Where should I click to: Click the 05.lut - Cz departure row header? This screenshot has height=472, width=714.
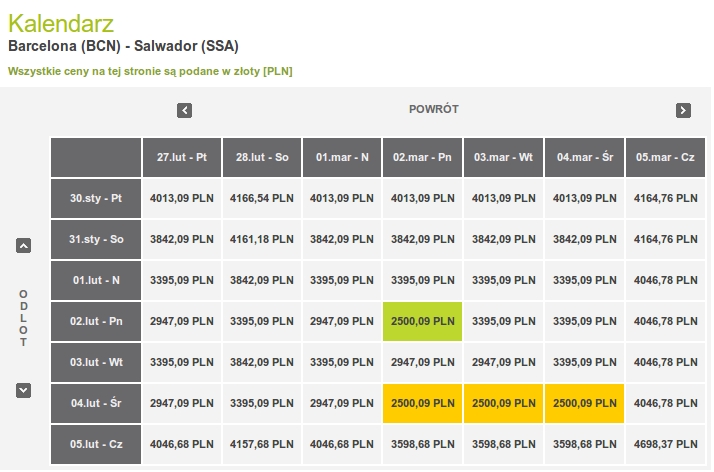(96, 444)
